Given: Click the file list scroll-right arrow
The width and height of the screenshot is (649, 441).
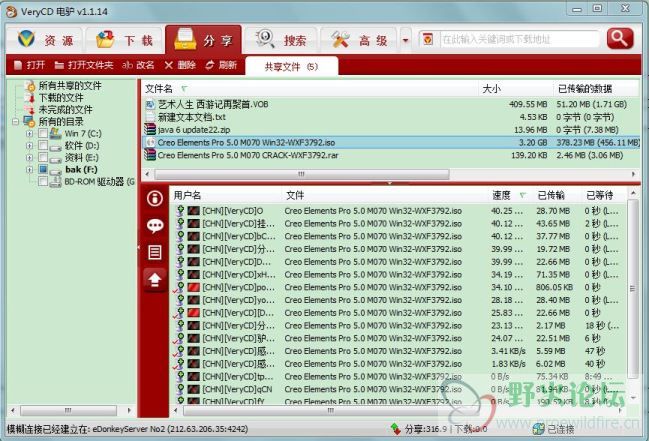Looking at the screenshot, I should click(634, 174).
